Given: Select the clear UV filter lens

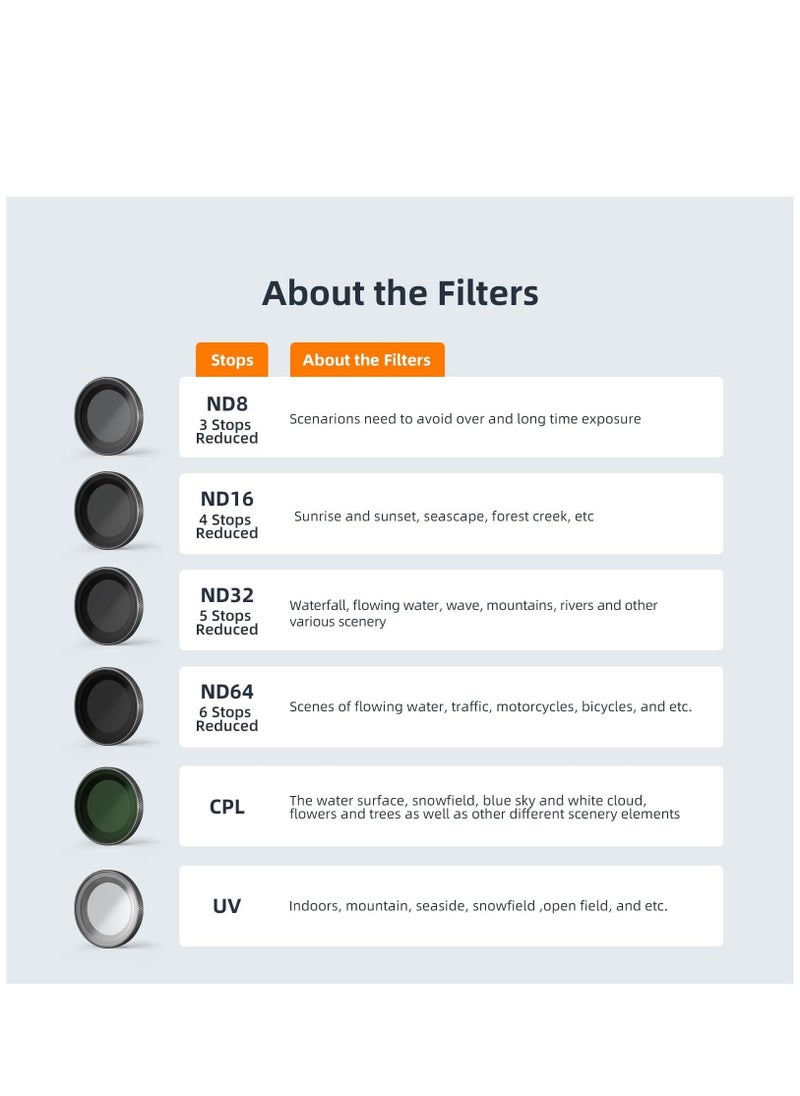Looking at the screenshot, I should [109, 909].
